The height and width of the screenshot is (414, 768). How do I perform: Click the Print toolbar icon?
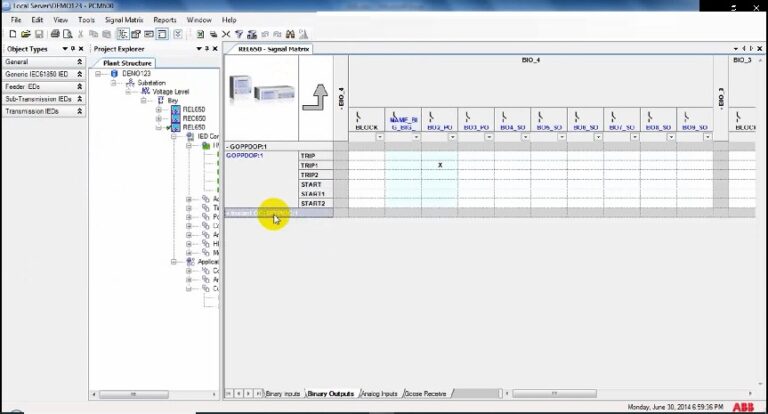click(x=55, y=34)
